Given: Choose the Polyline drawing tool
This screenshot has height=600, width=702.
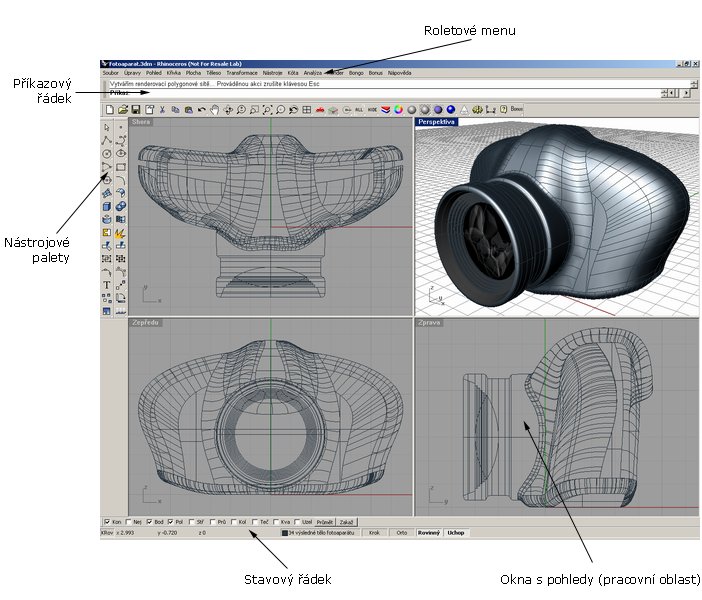Looking at the screenshot, I should (107, 141).
